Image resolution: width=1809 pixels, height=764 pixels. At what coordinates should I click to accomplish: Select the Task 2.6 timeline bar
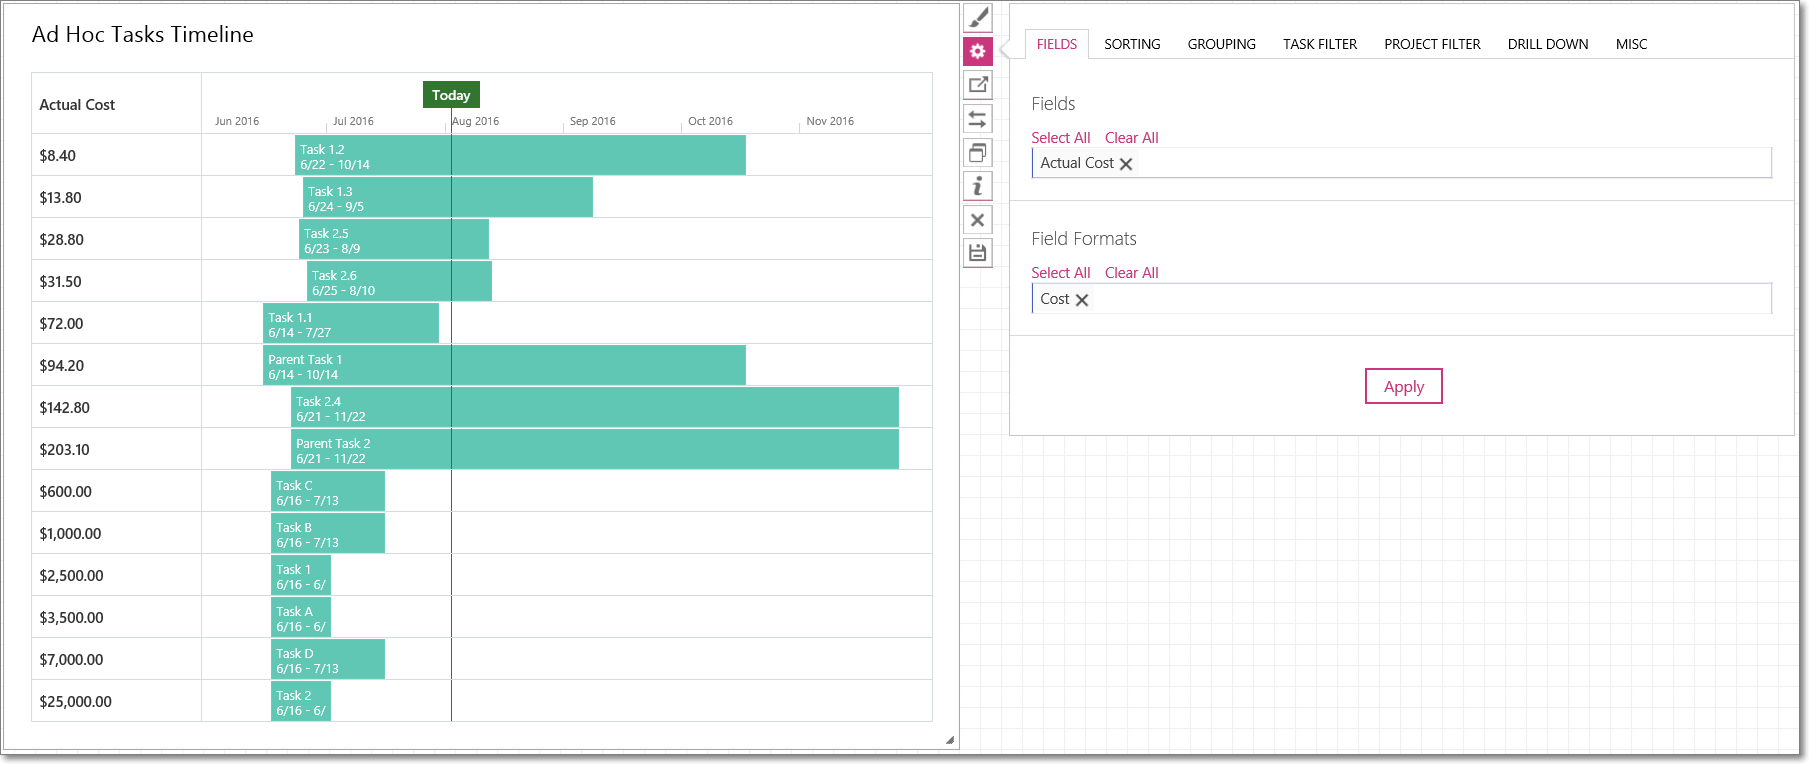399,281
